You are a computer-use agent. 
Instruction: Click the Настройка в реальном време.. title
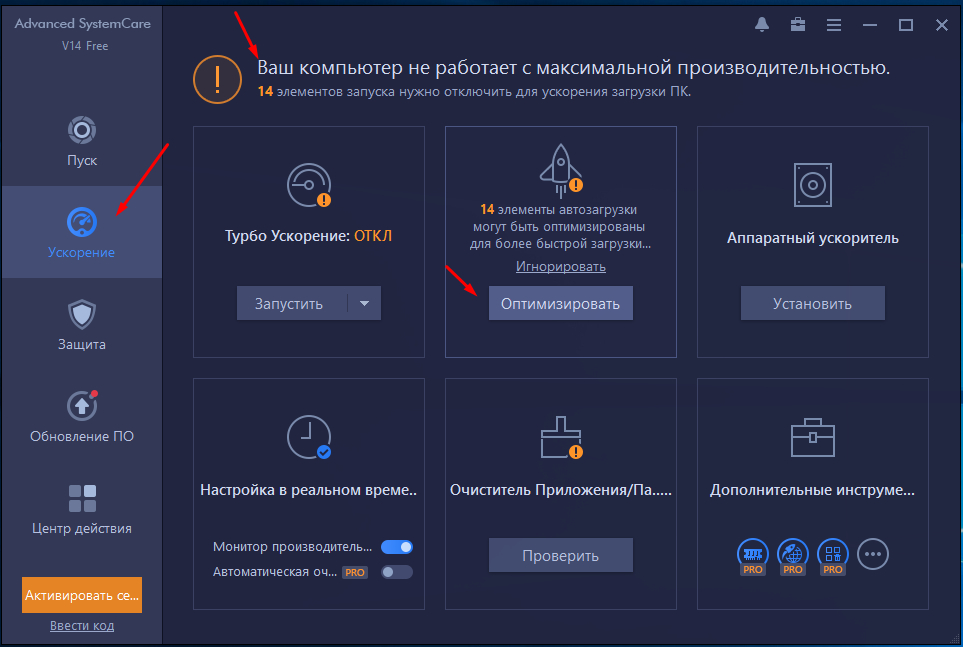coord(309,490)
